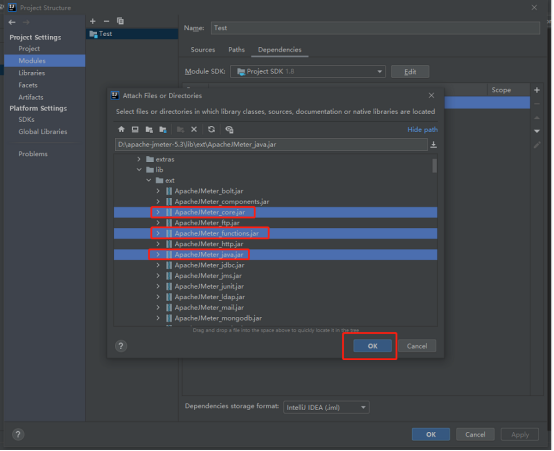554x451 pixels.
Task: Edit dependency pencil icon
Action: [537, 145]
